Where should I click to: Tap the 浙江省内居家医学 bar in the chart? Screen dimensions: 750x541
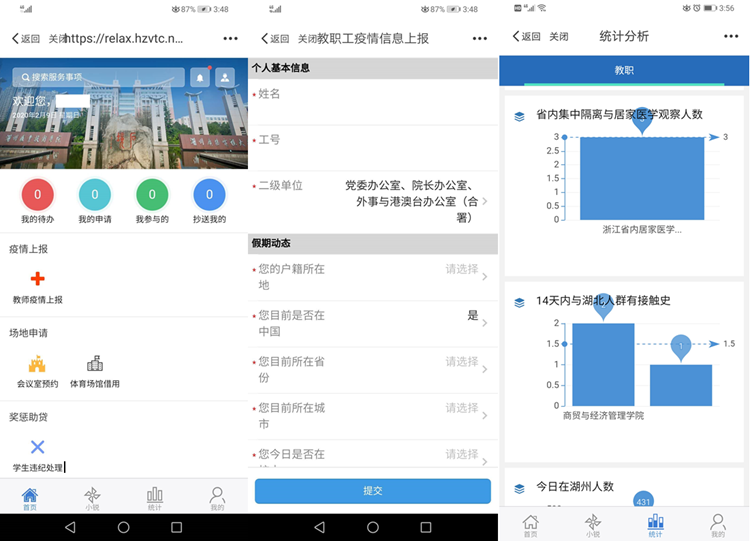point(641,178)
